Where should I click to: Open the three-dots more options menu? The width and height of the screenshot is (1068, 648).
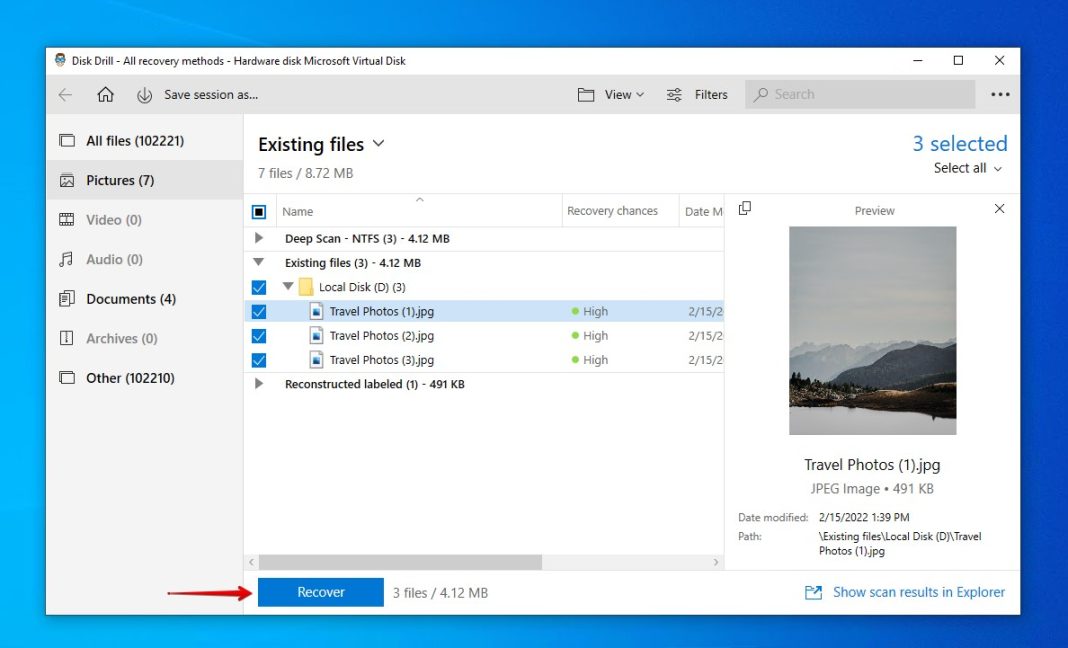pyautogui.click(x=1000, y=95)
